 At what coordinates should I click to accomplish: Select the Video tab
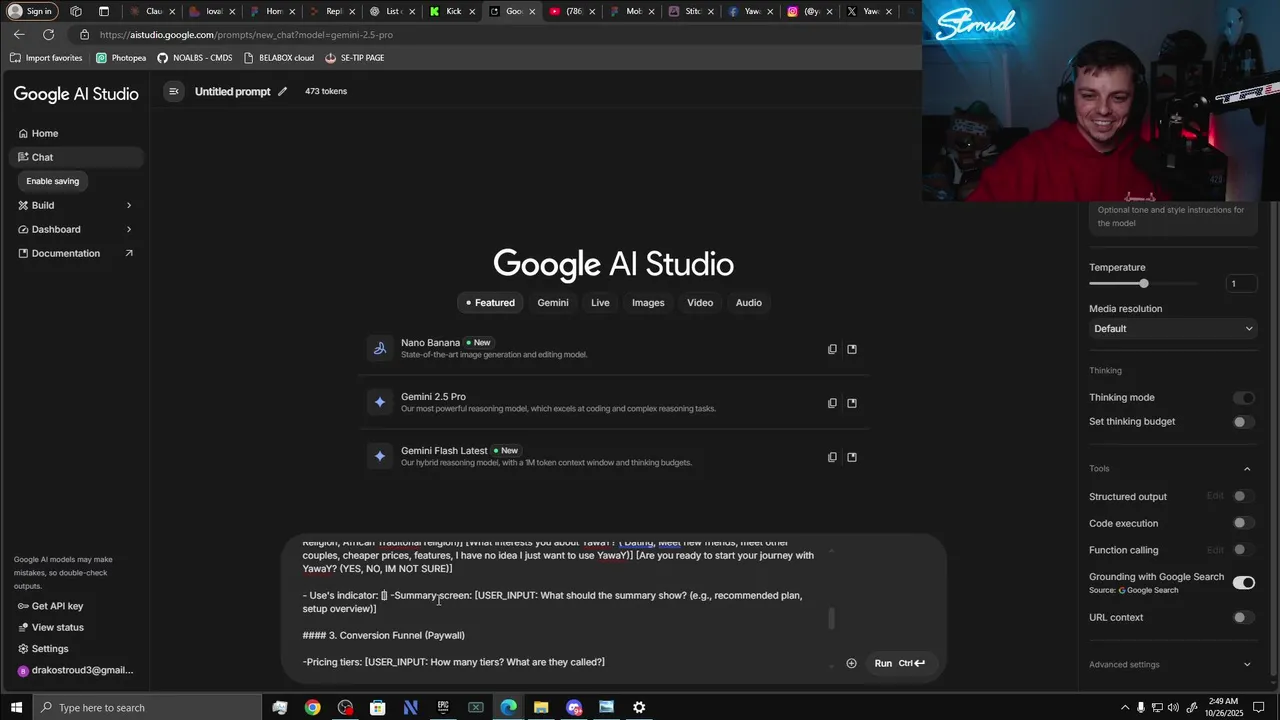pyautogui.click(x=700, y=303)
